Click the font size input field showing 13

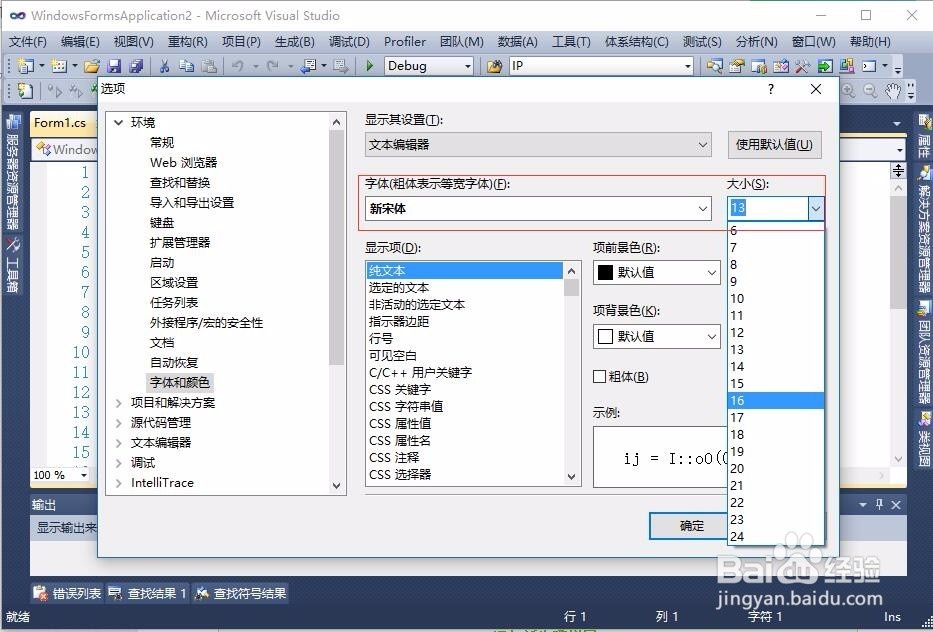coord(768,208)
